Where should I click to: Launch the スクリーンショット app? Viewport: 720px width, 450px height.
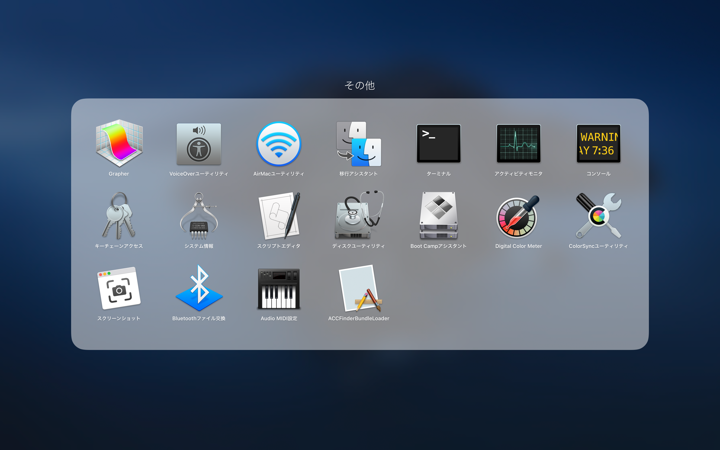tap(119, 288)
